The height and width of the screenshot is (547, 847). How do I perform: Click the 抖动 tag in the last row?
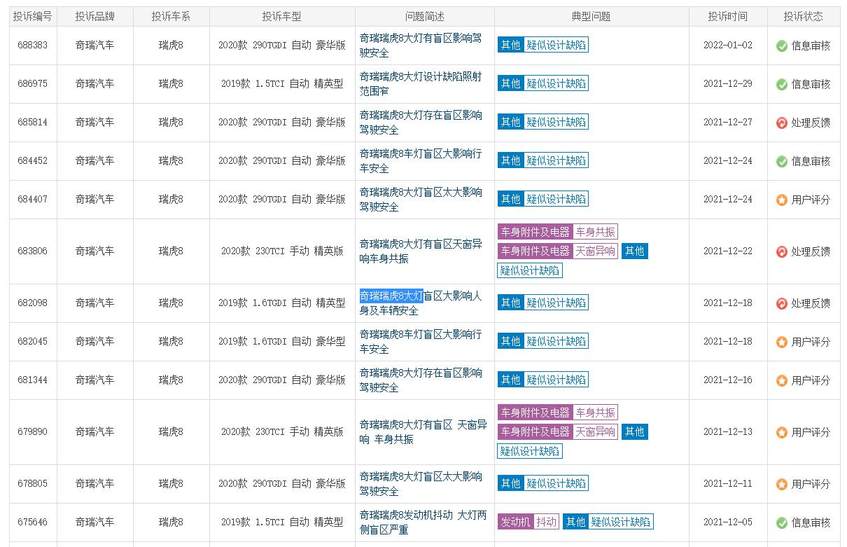pos(546,522)
